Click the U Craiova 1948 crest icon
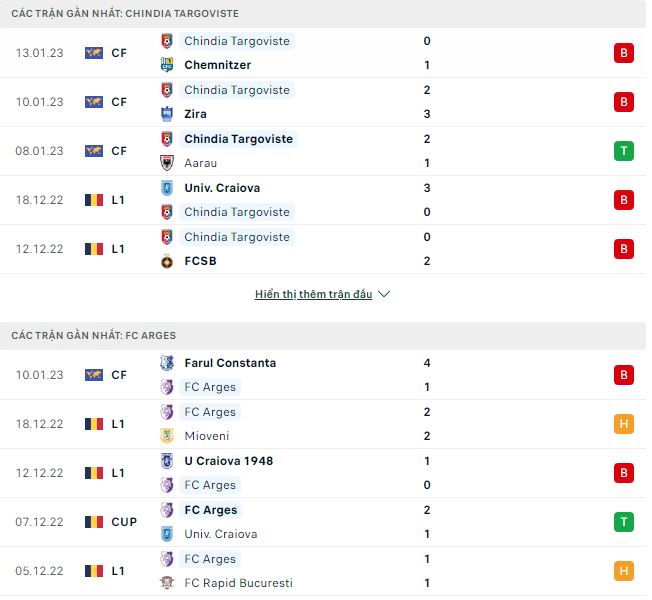Screen dimensions: 652x600 pyautogui.click(x=167, y=461)
